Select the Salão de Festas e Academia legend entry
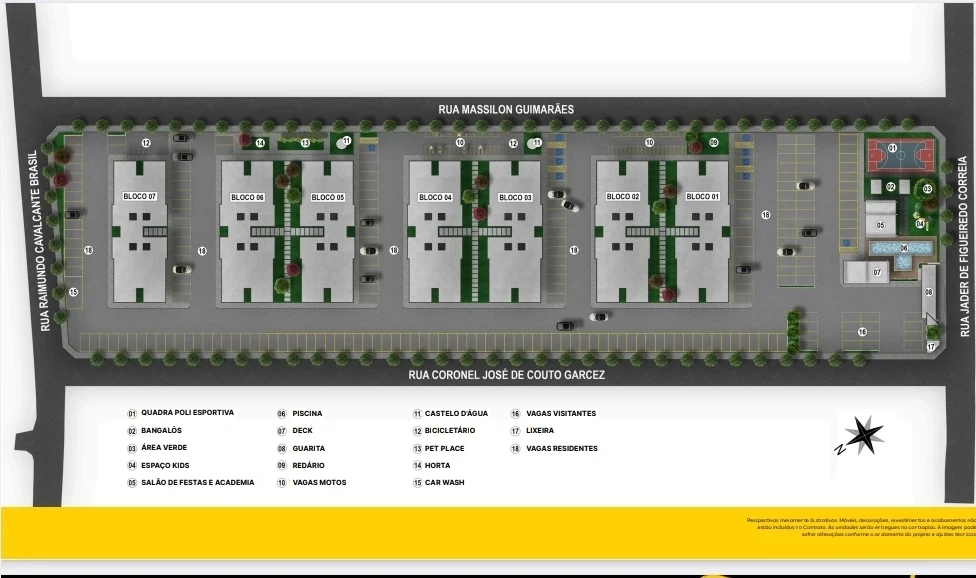976x578 pixels. click(197, 483)
